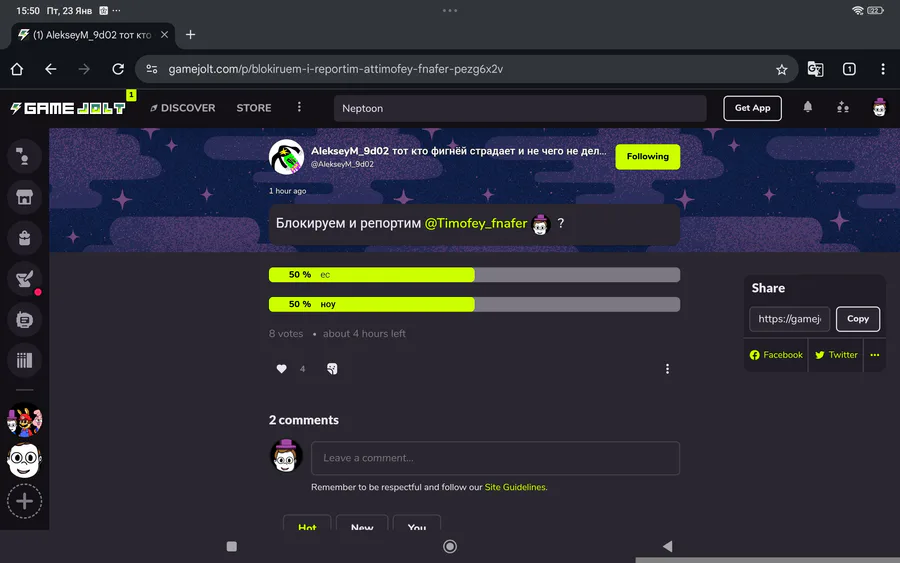Open the Discover section
The image size is (900, 563).
[183, 108]
